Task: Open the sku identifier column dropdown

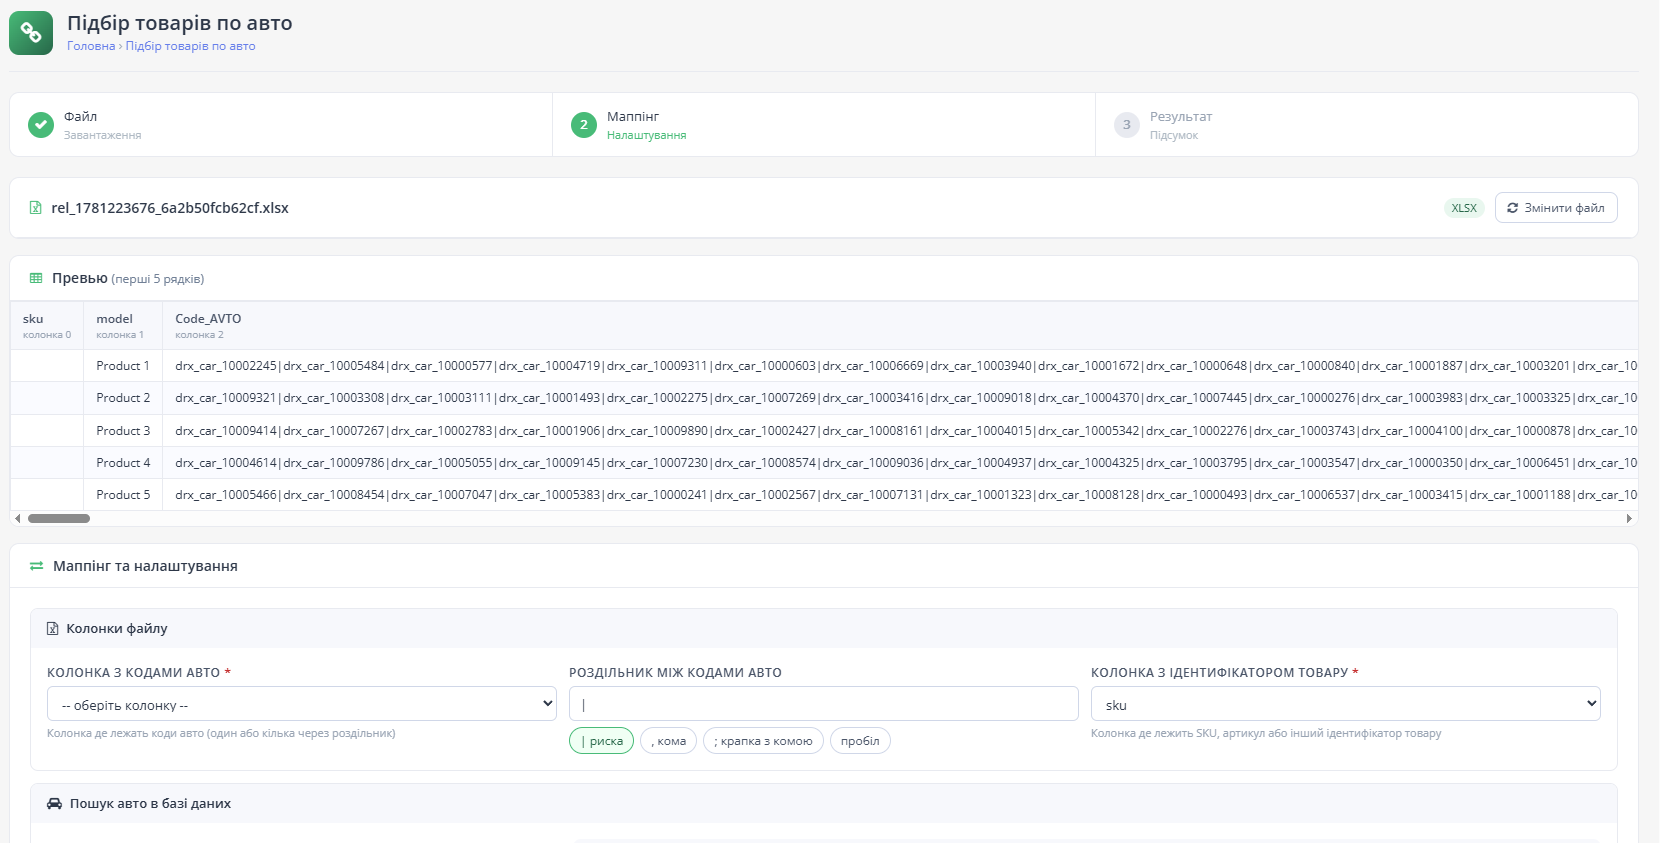Action: coord(1346,704)
